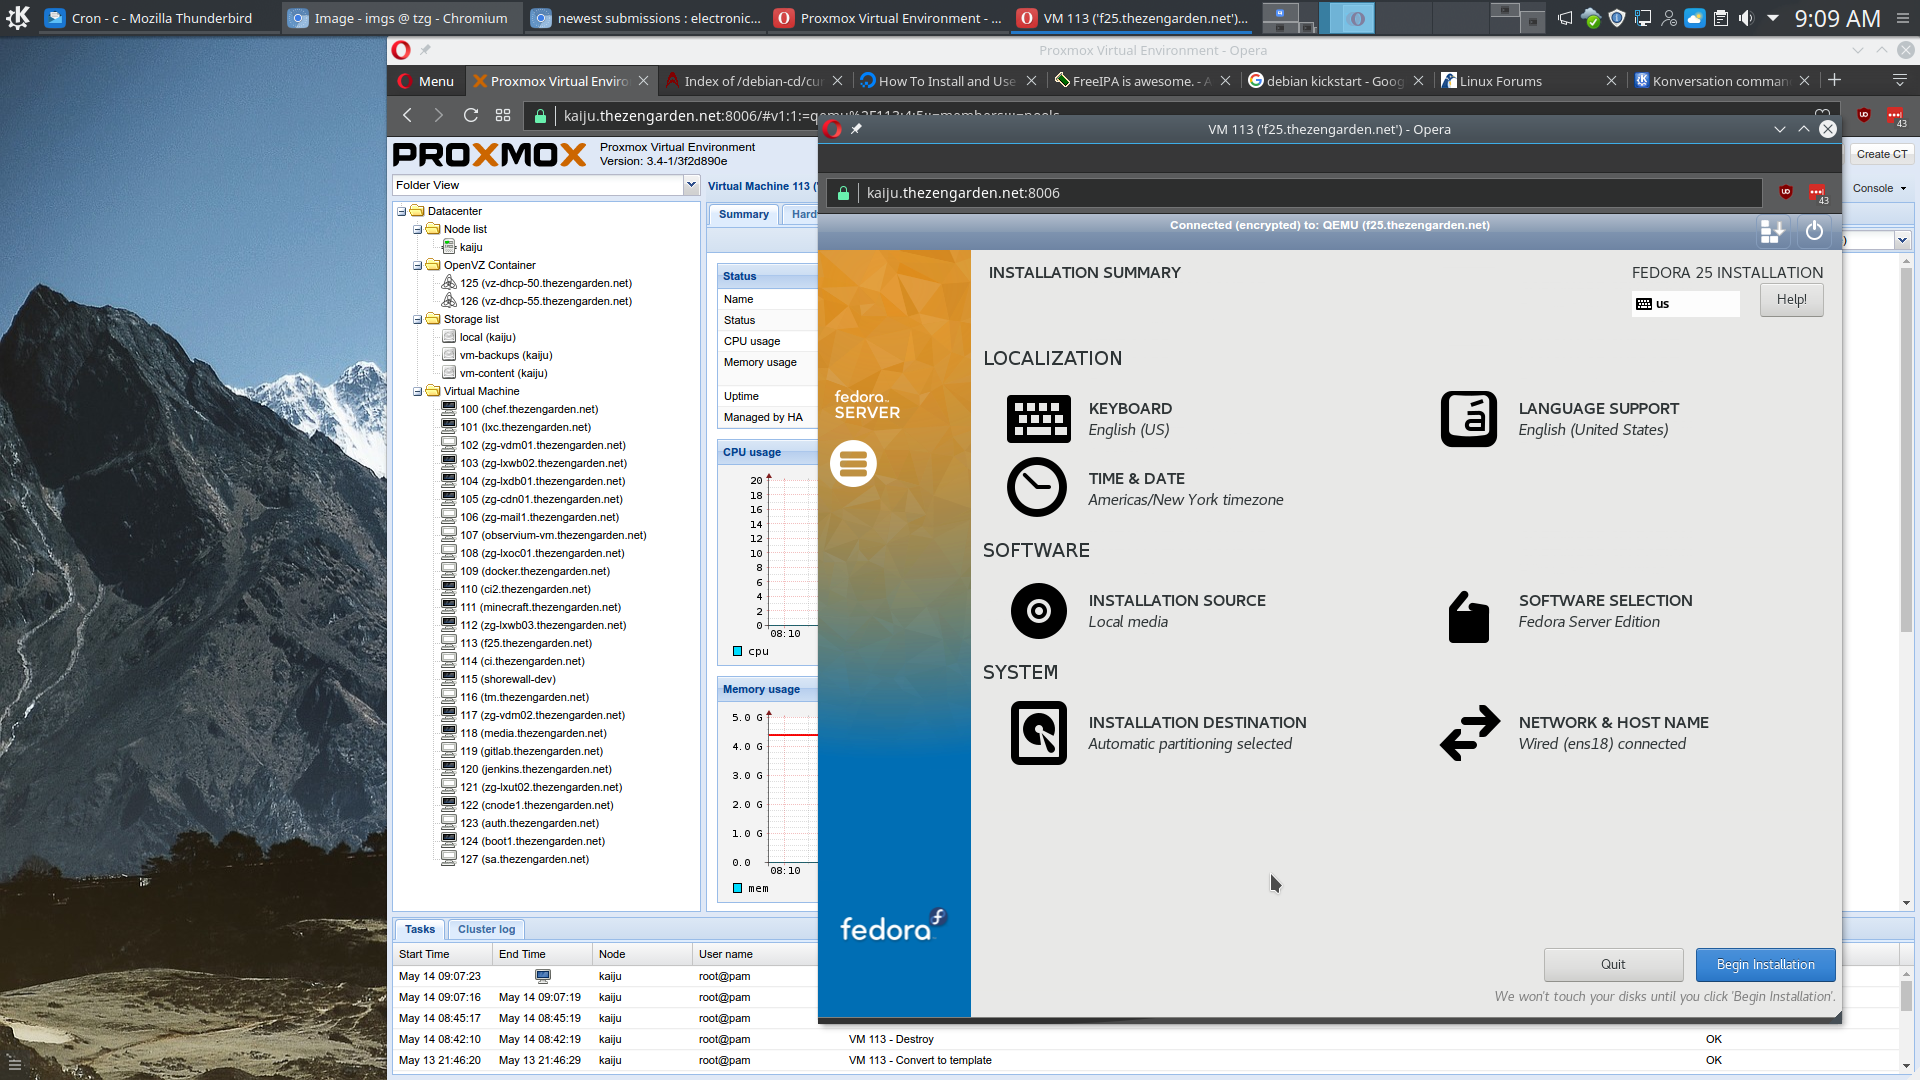This screenshot has height=1080, width=1920.
Task: Open Software Selection package icon
Action: click(x=1469, y=616)
